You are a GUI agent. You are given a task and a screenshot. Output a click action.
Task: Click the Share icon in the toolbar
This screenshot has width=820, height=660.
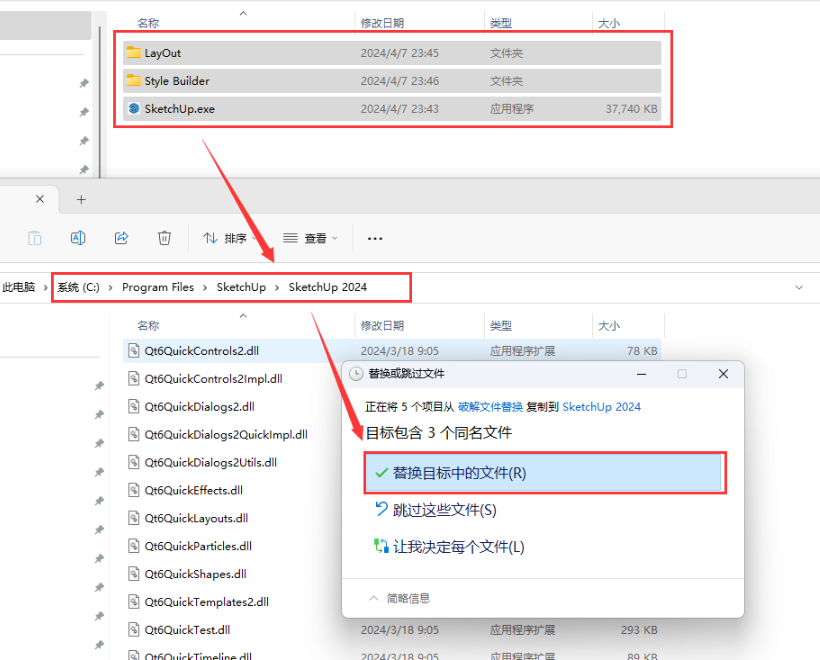coord(121,238)
